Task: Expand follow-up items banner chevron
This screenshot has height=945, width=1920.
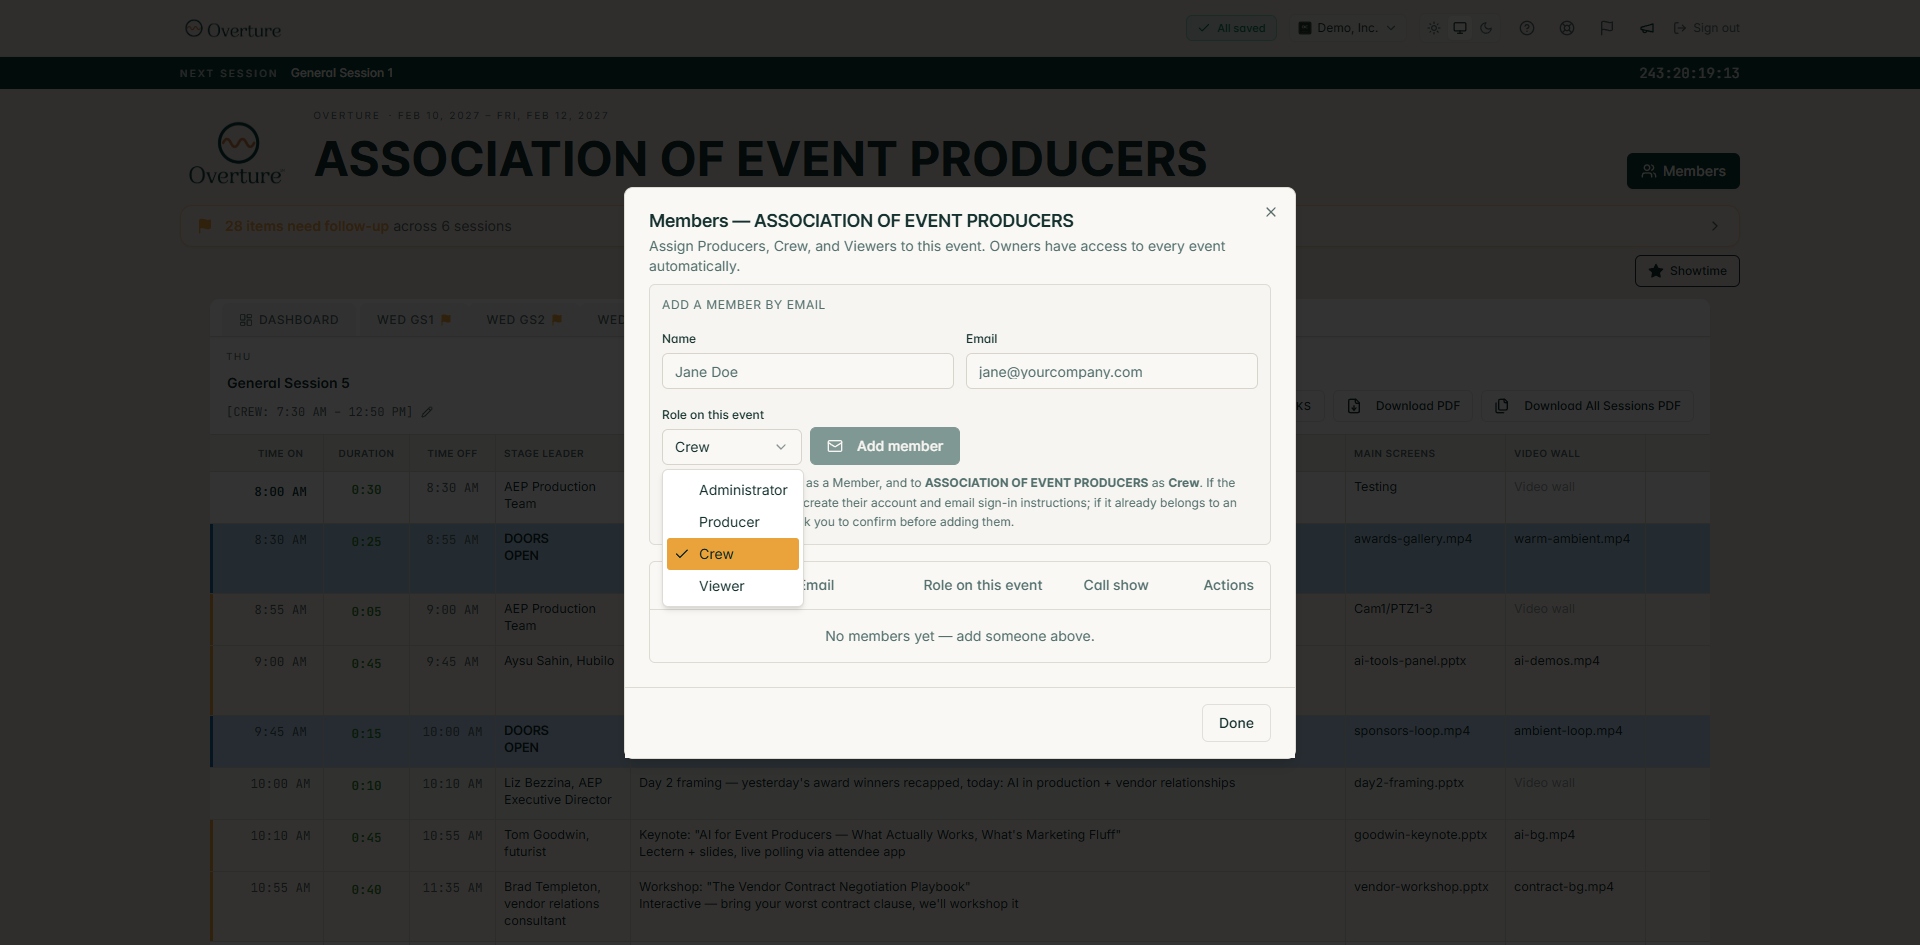Action: (x=1715, y=226)
